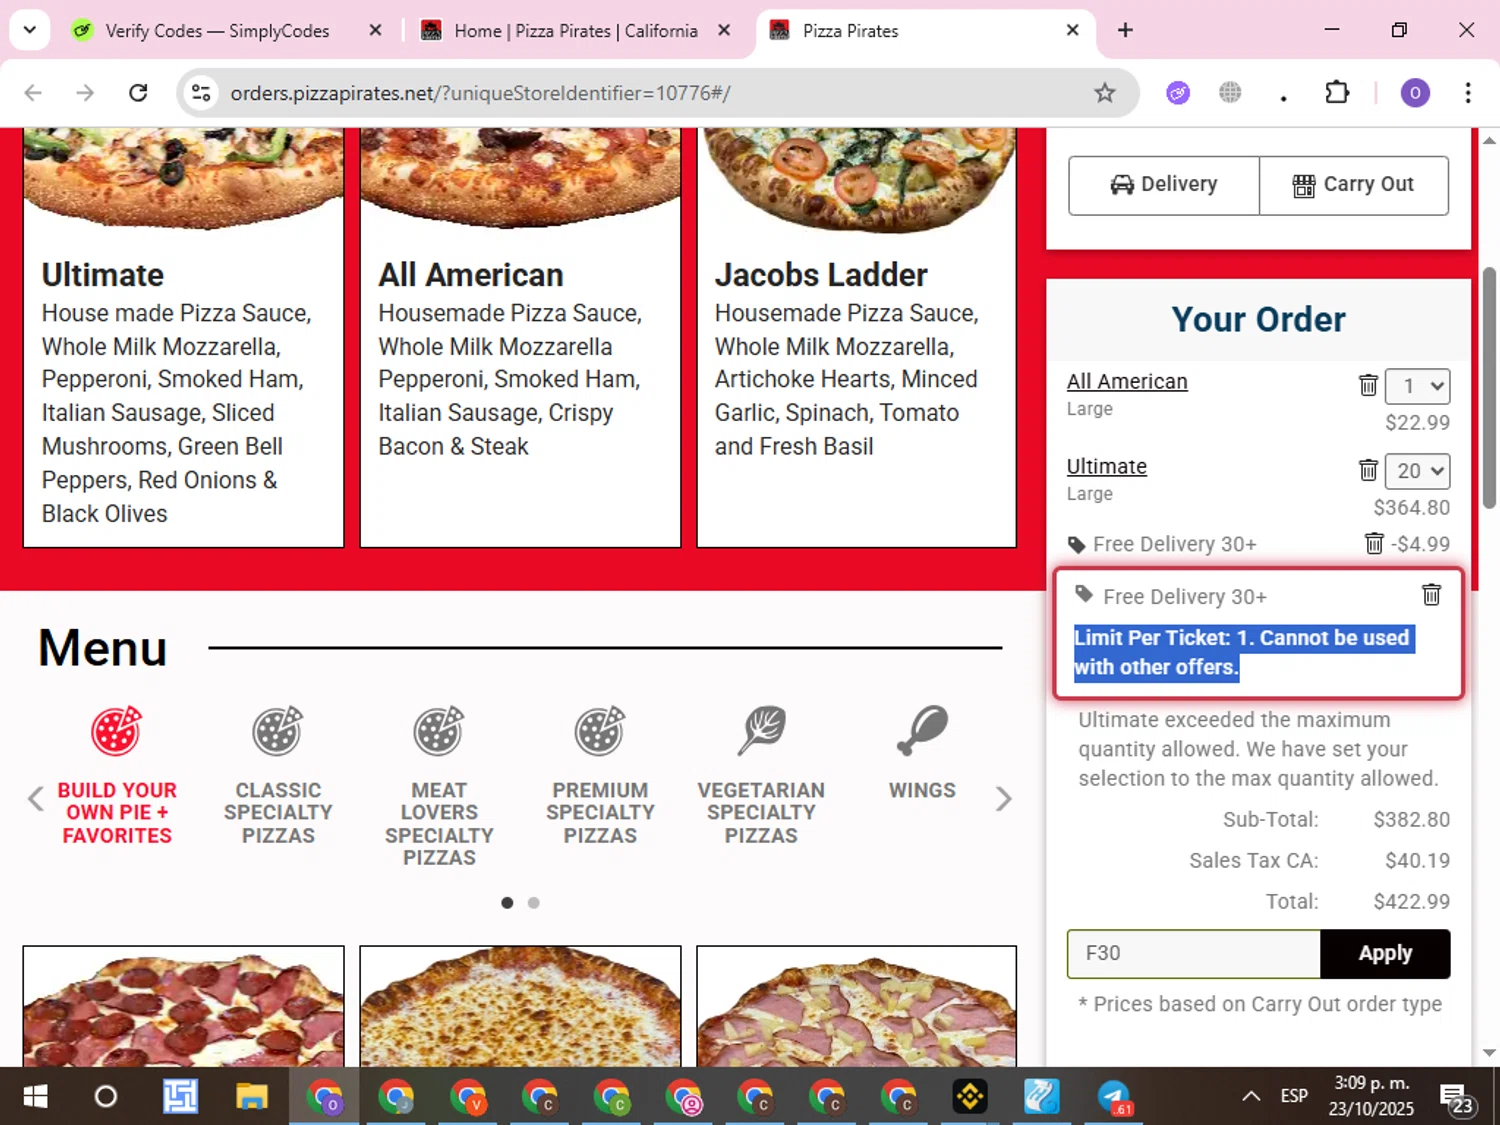Open the Chrome three-dot menu
Screen dimensions: 1500x1125
(1468, 93)
